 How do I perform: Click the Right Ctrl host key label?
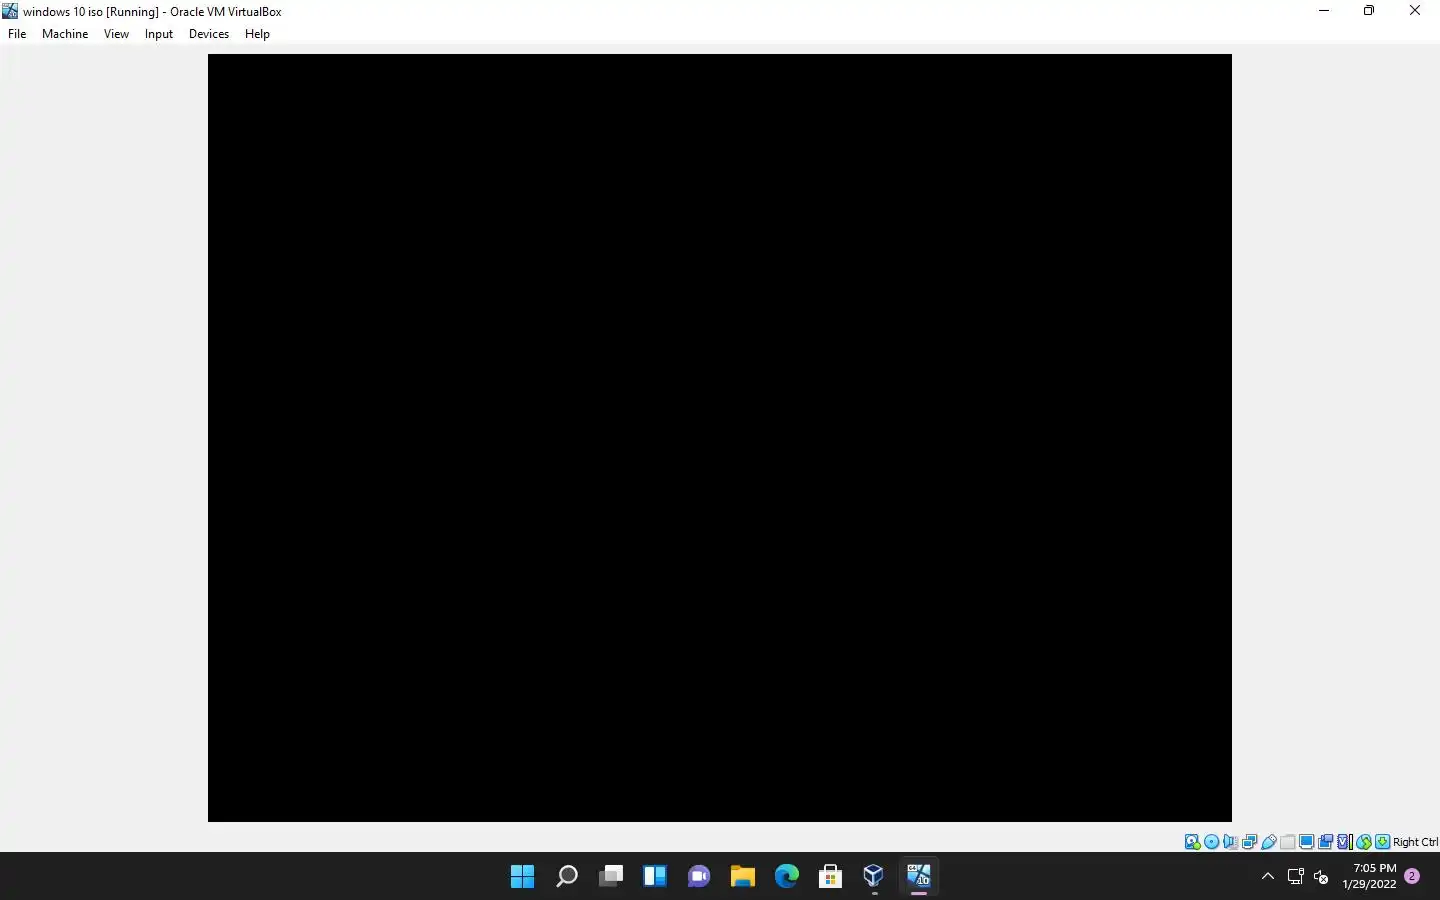tap(1416, 842)
